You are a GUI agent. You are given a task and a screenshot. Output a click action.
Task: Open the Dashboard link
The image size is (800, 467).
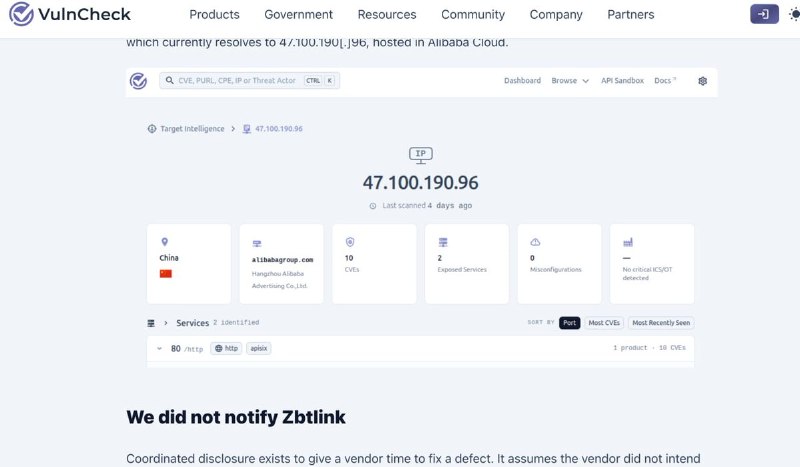tap(522, 81)
